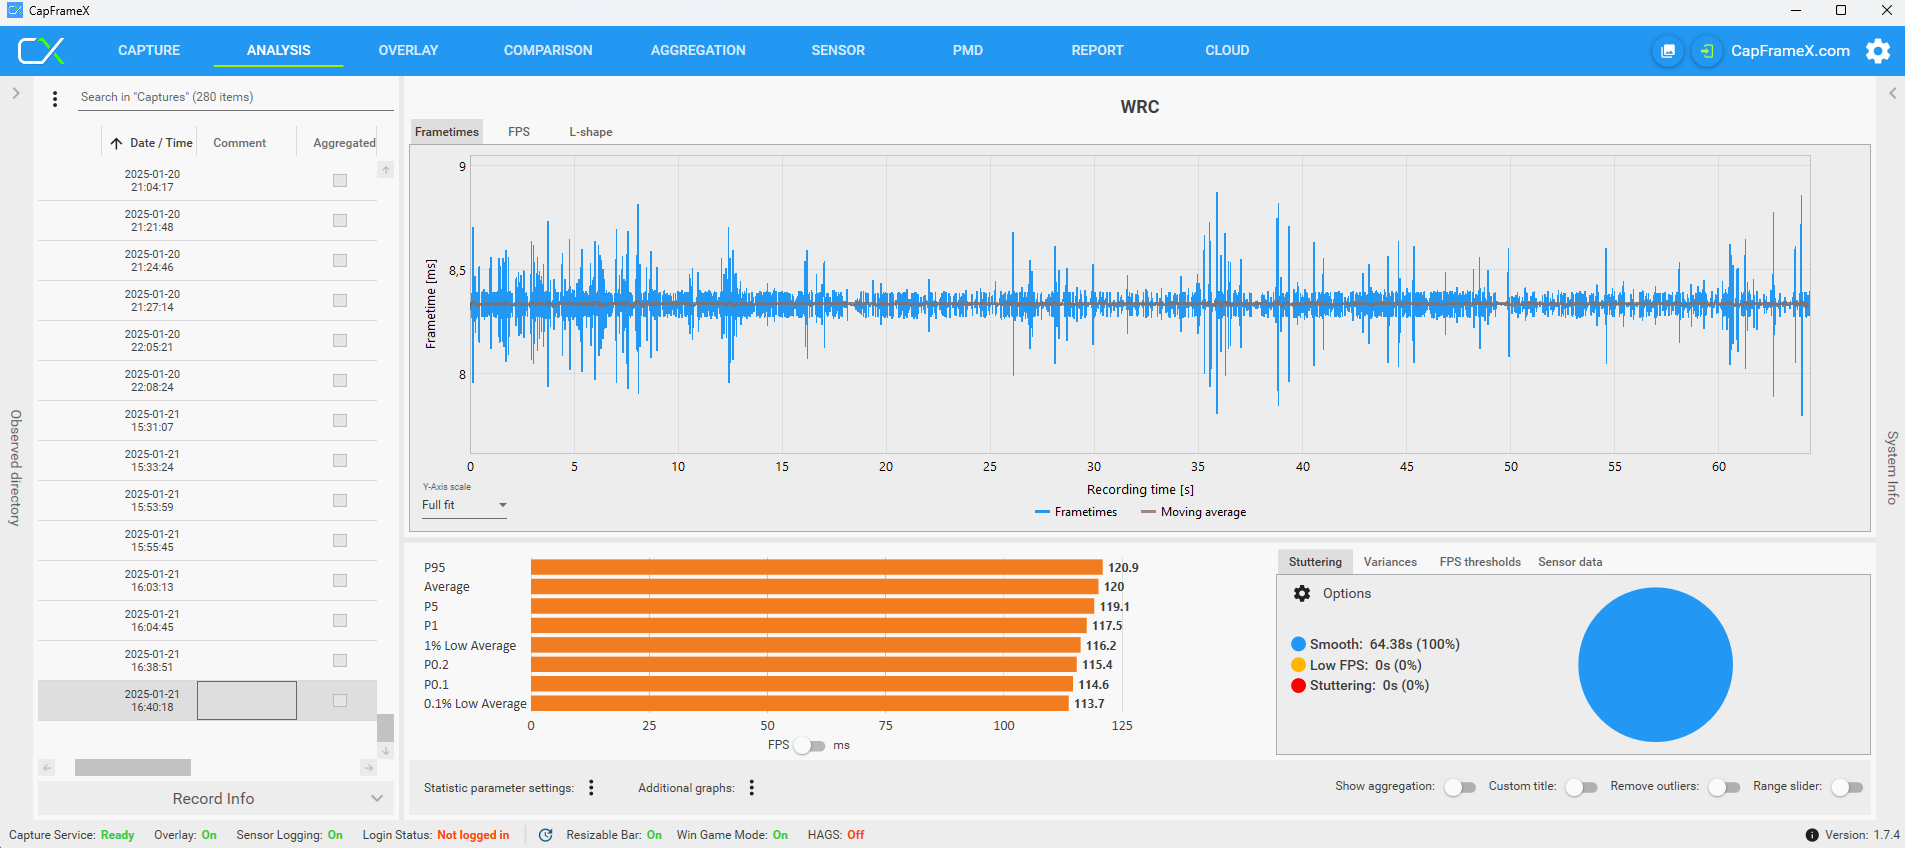Expand the Observed directory side panel
The height and width of the screenshot is (848, 1905).
point(16,93)
